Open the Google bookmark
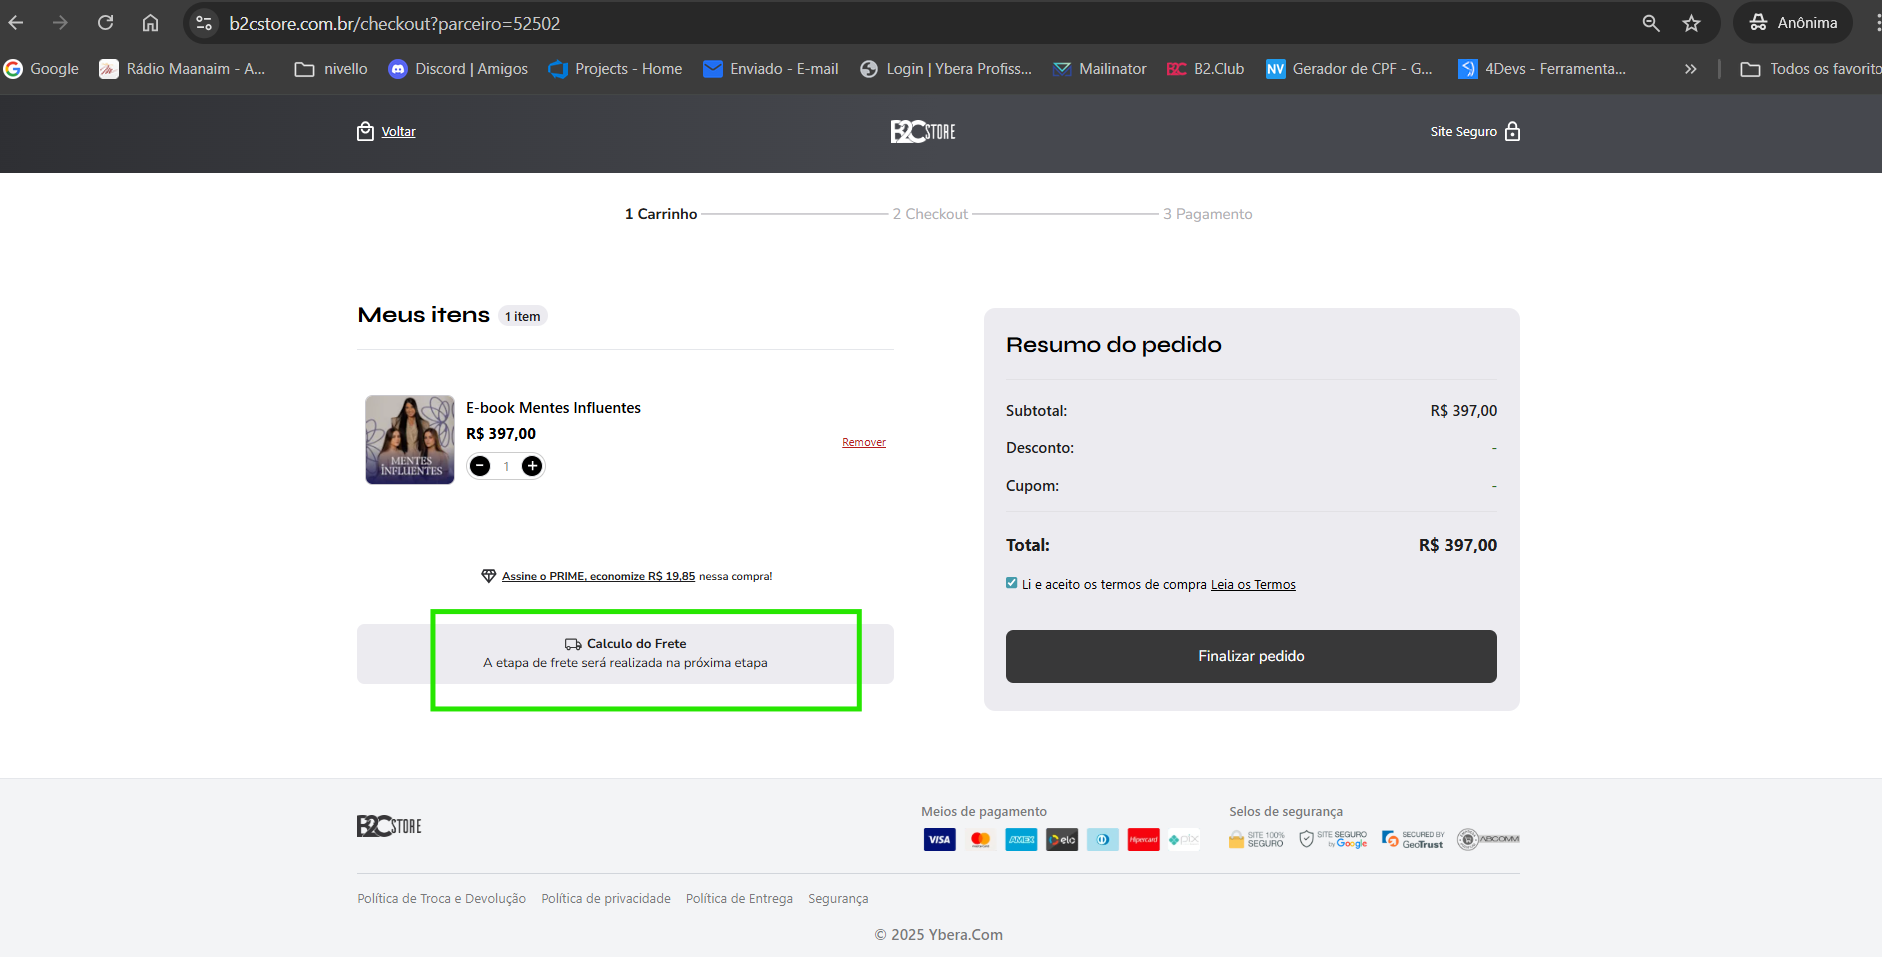 coord(42,69)
